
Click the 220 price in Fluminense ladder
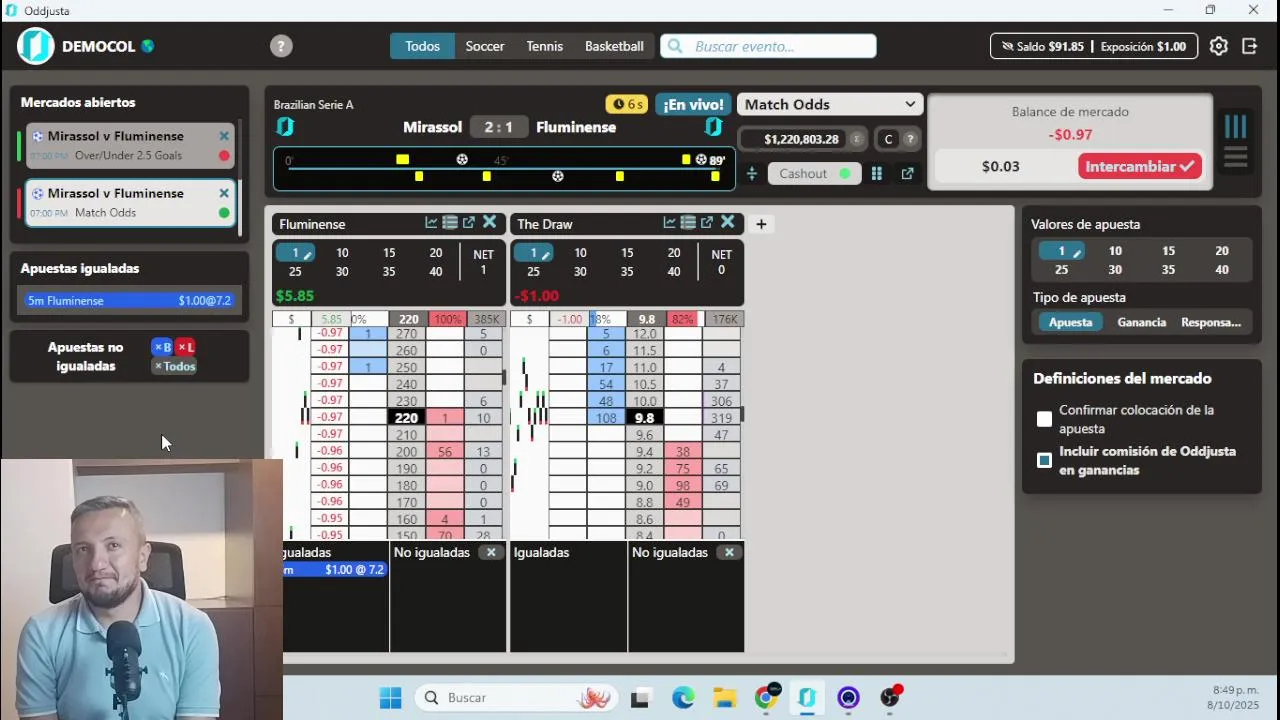point(406,418)
